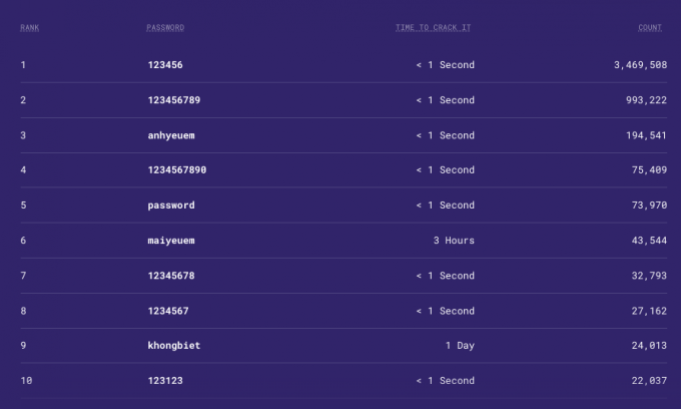This screenshot has height=409, width=681.
Task: Click the TIME TO CRACK IT header
Action: point(433,28)
